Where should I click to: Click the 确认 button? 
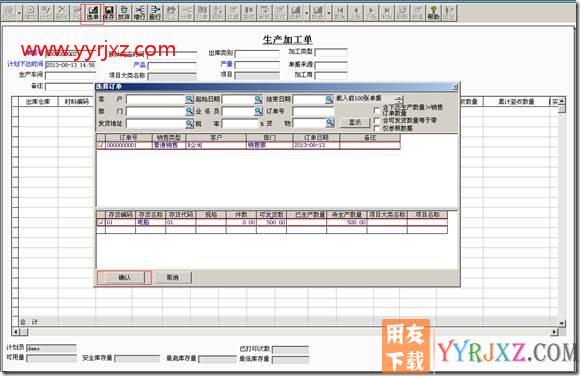125,277
